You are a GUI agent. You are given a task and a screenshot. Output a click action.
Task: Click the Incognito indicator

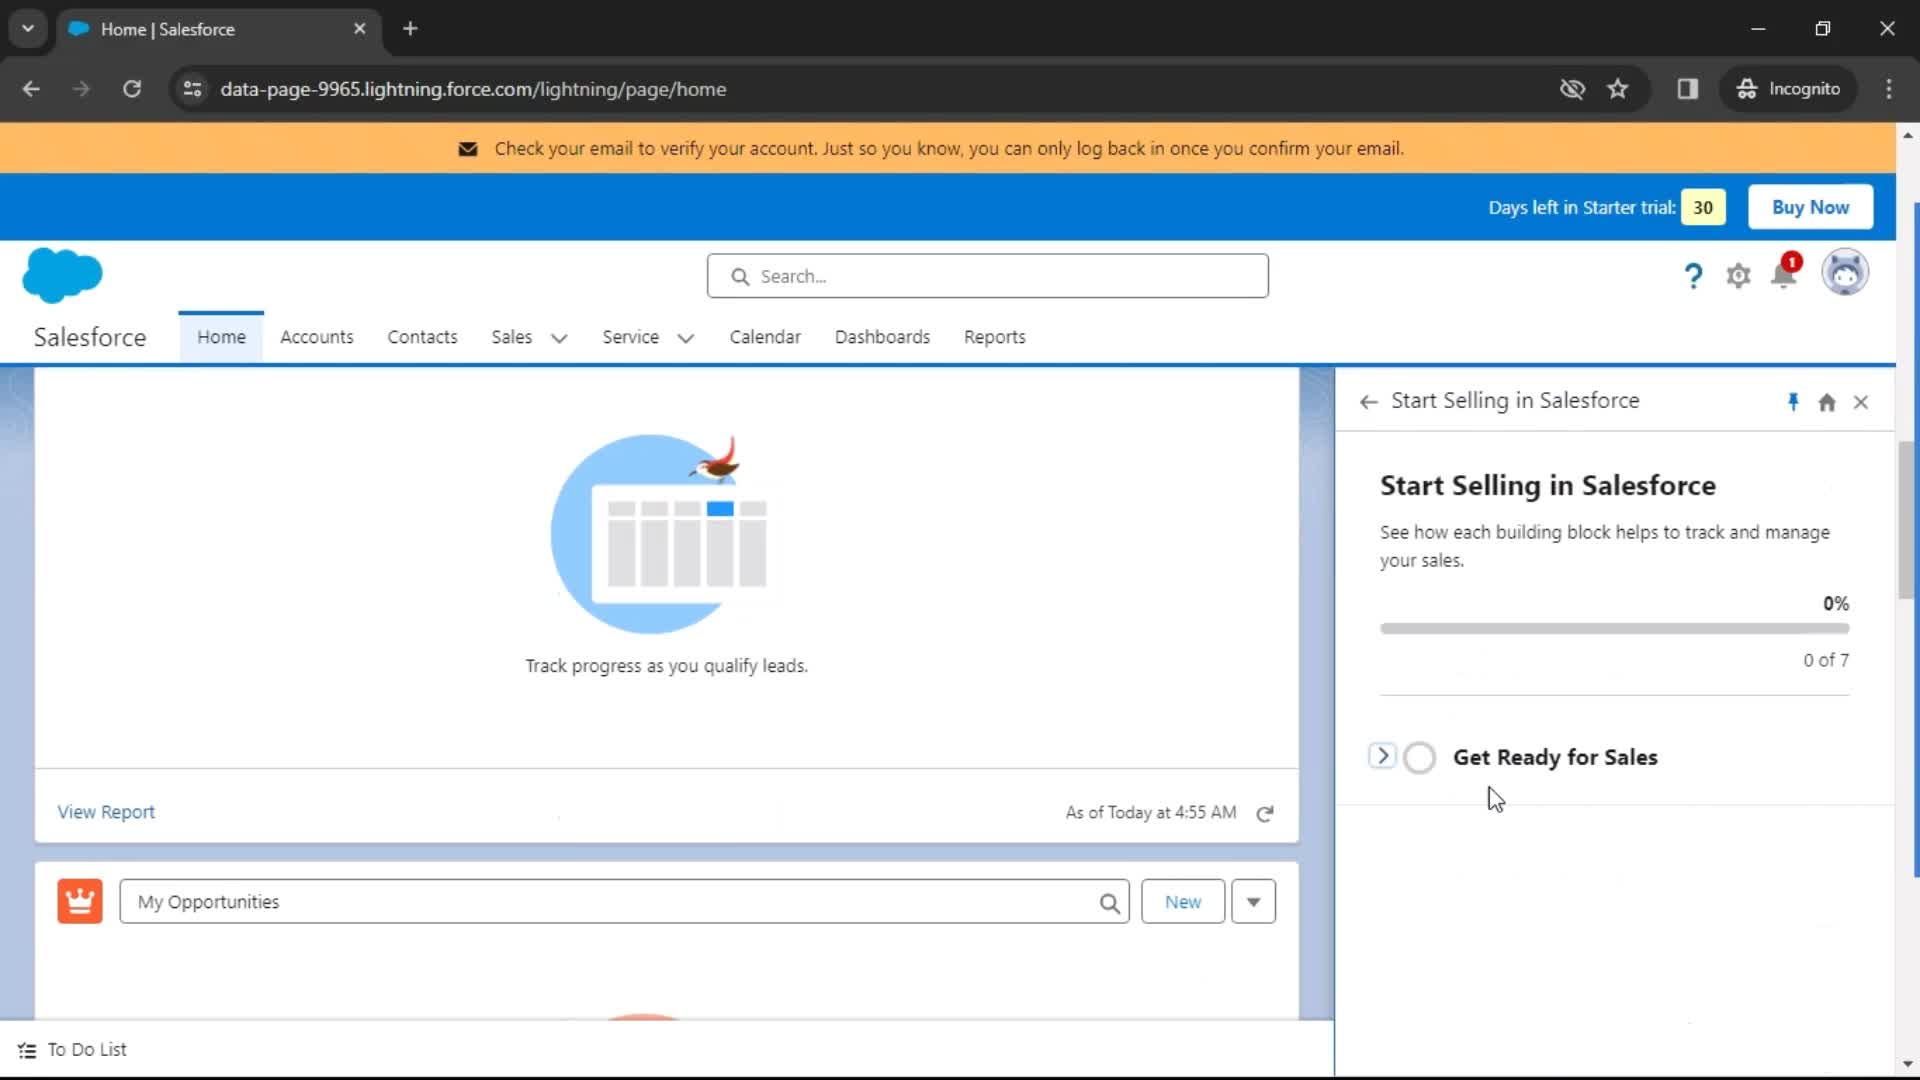pyautogui.click(x=1789, y=89)
